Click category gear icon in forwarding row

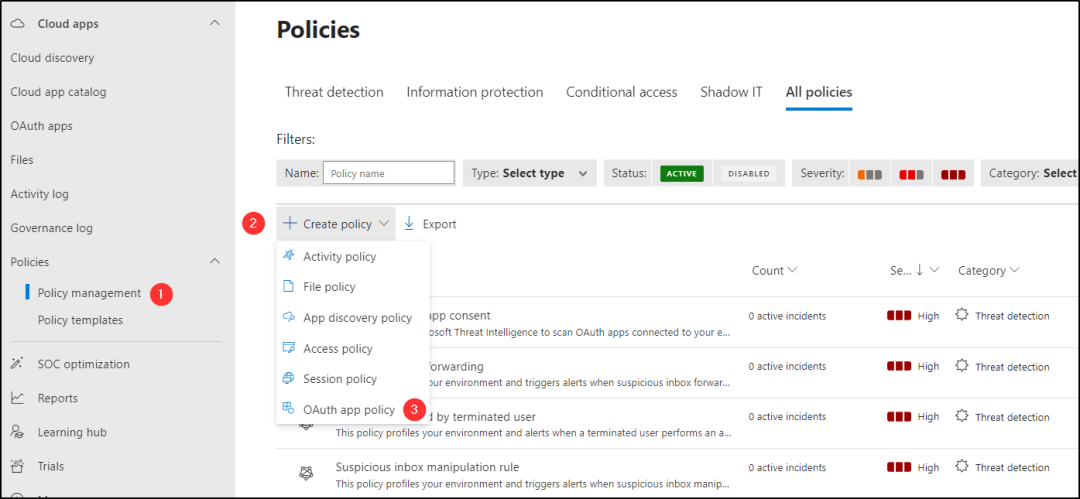(x=962, y=366)
